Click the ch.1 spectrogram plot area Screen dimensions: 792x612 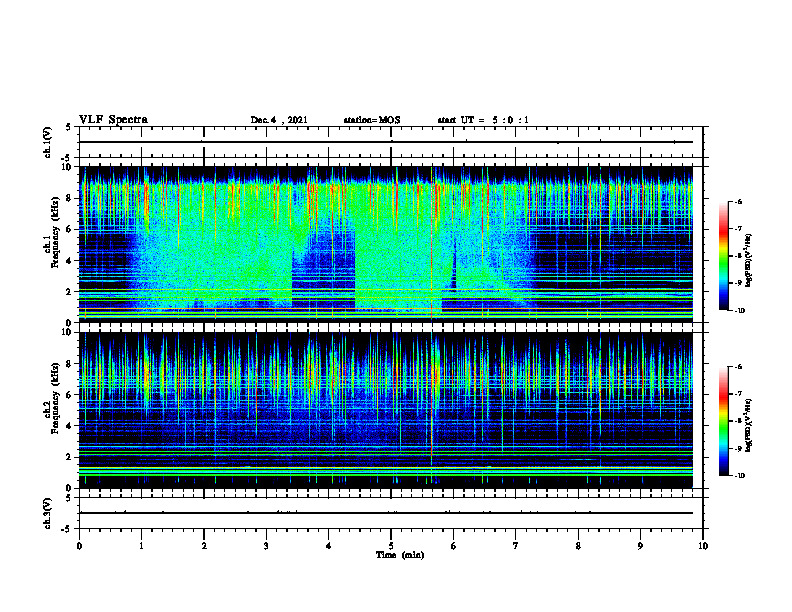(386, 244)
